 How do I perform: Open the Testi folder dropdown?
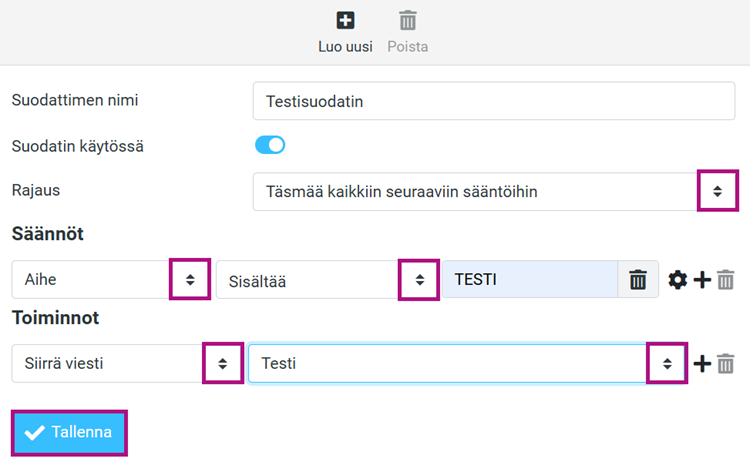click(x=467, y=363)
